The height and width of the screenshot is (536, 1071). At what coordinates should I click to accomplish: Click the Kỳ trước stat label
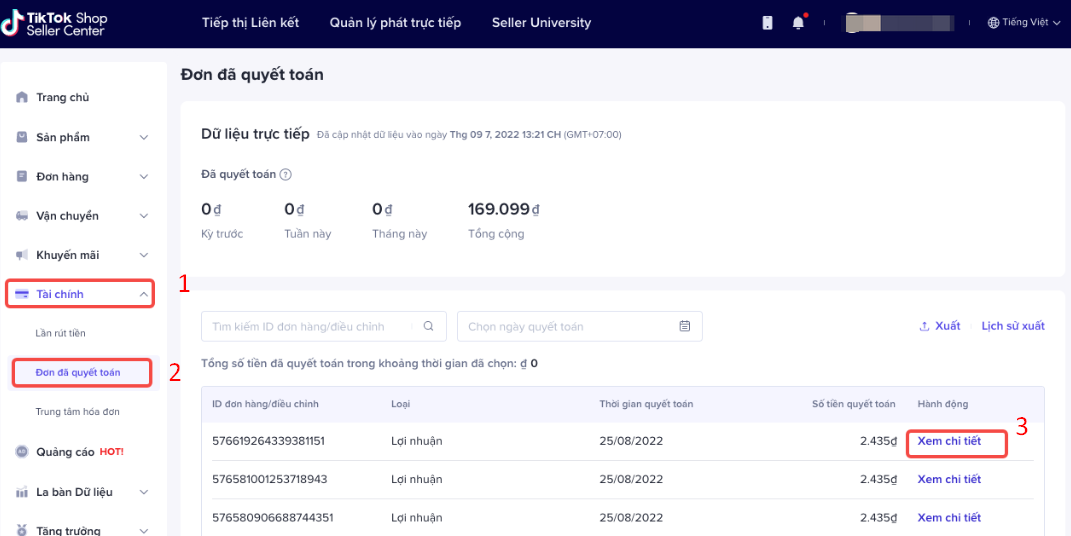[222, 234]
